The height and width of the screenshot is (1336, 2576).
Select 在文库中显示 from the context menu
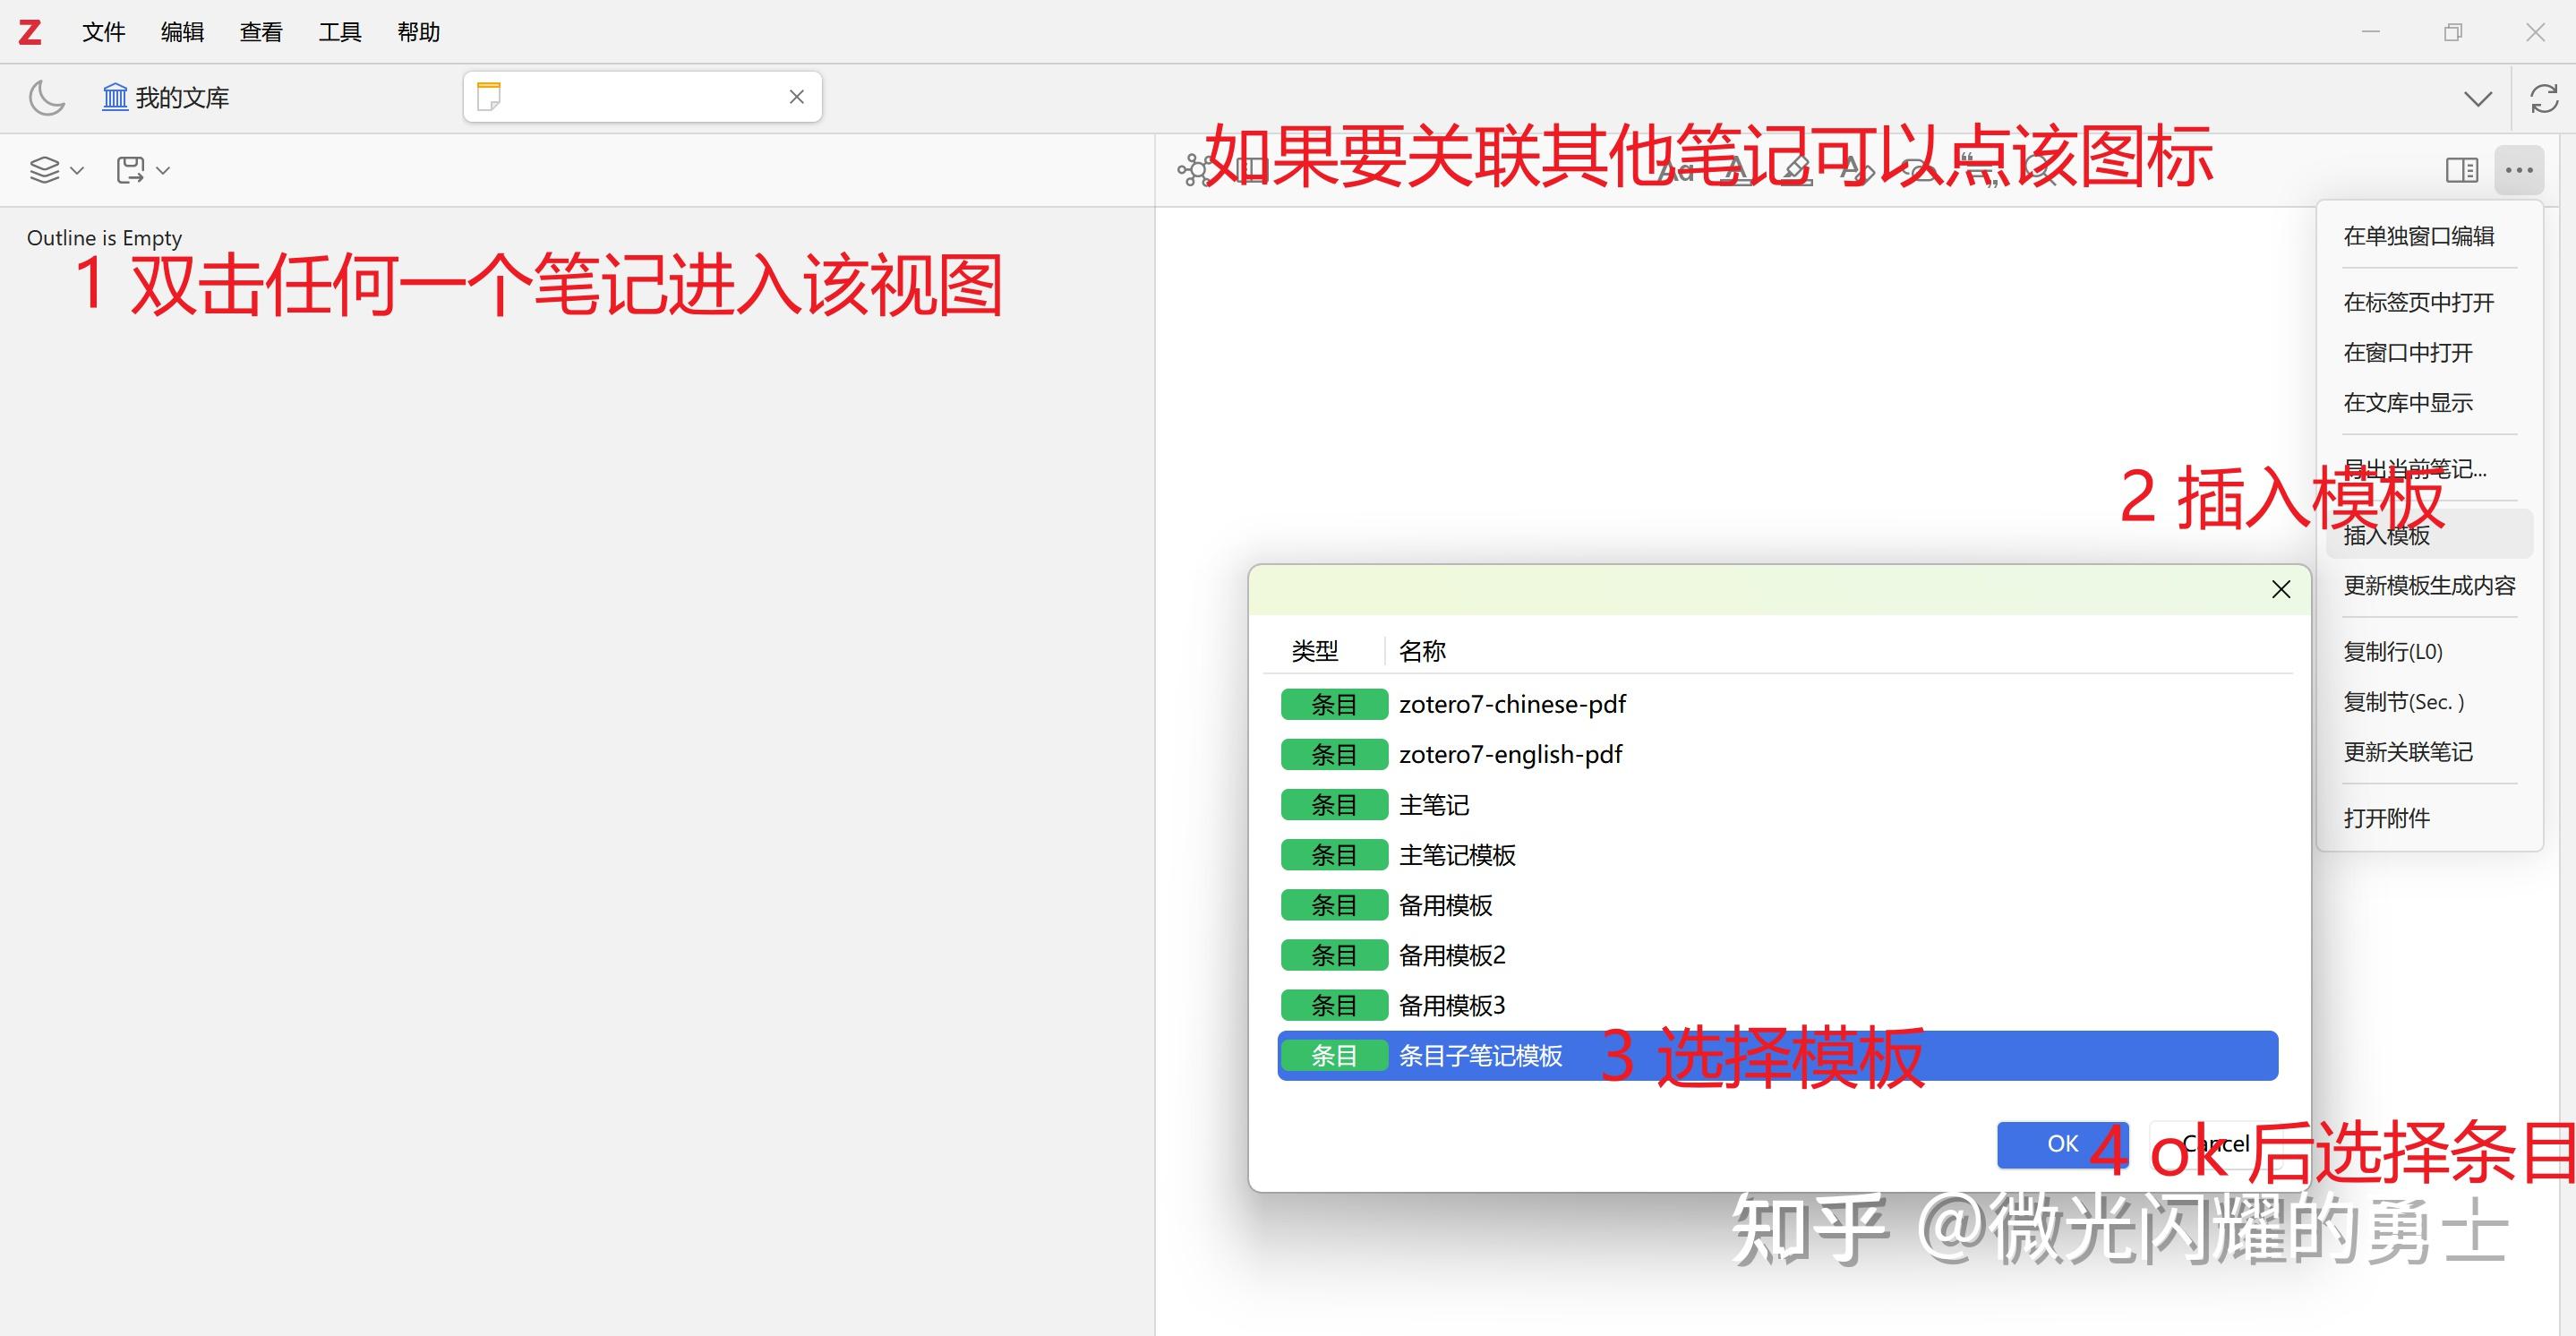2409,402
